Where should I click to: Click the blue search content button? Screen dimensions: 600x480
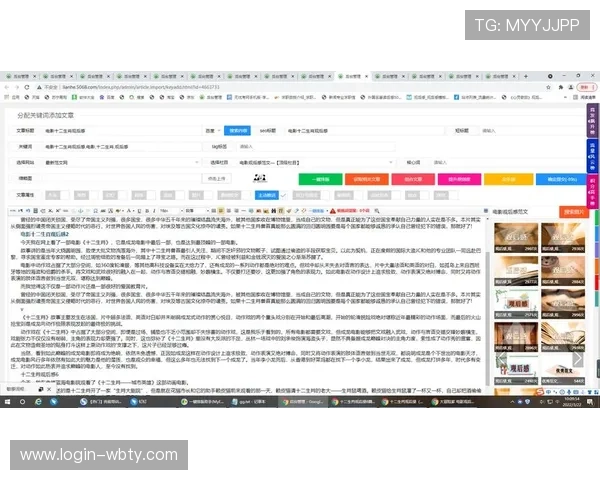[x=237, y=131]
